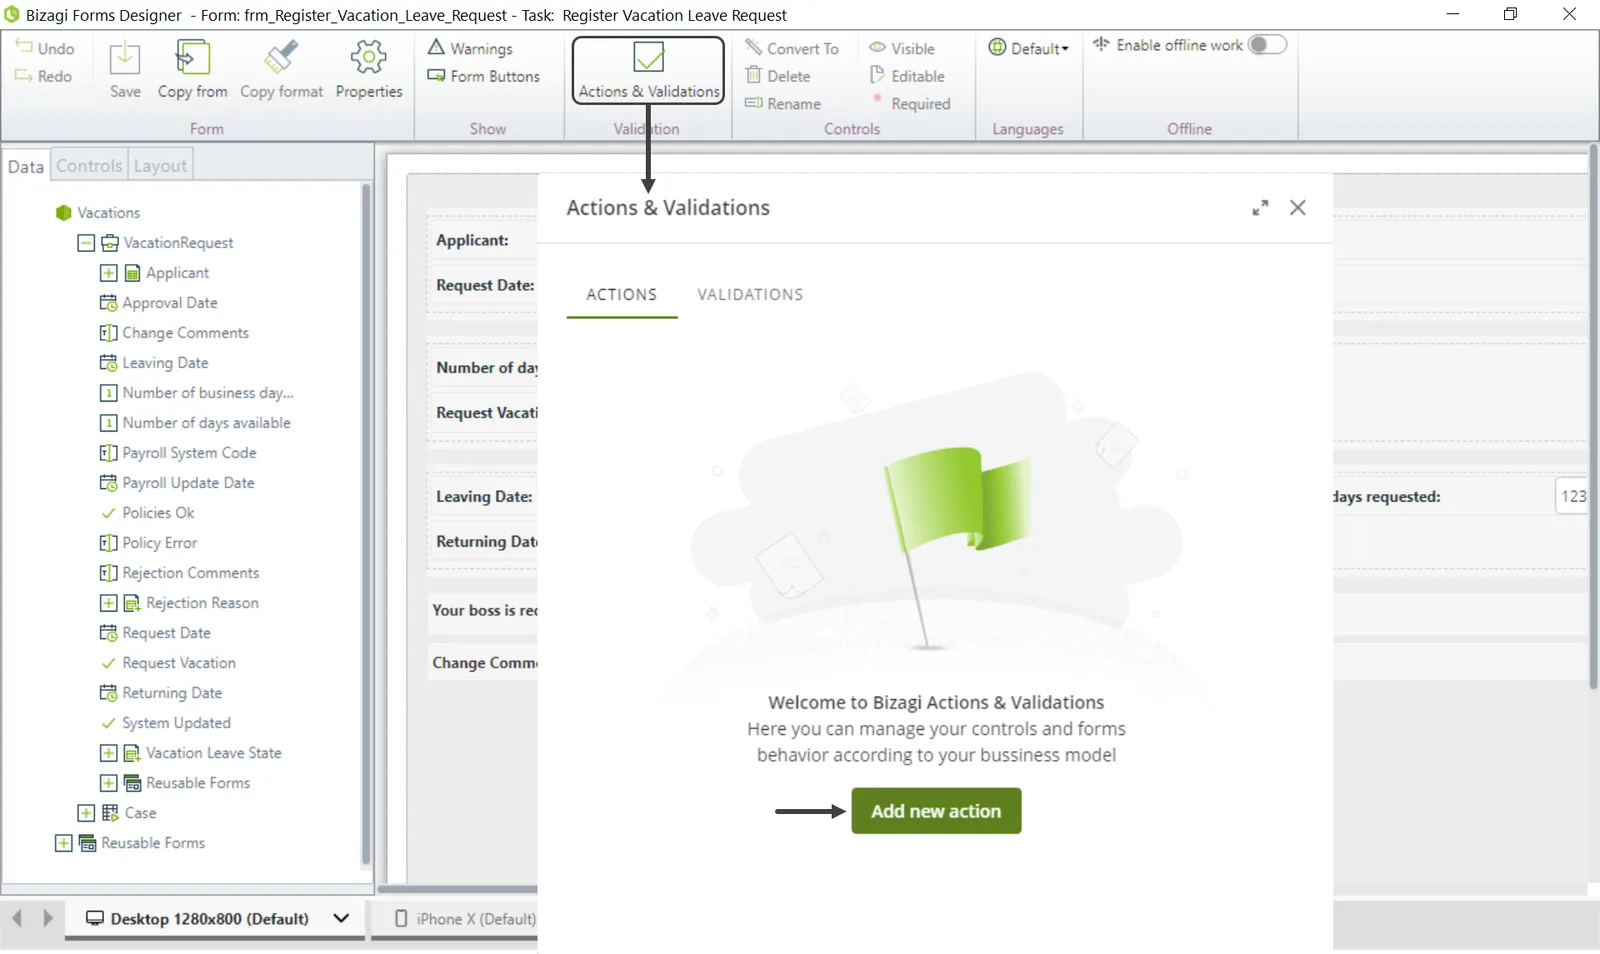The height and width of the screenshot is (954, 1600).
Task: Click the days requested number field
Action: (1572, 497)
